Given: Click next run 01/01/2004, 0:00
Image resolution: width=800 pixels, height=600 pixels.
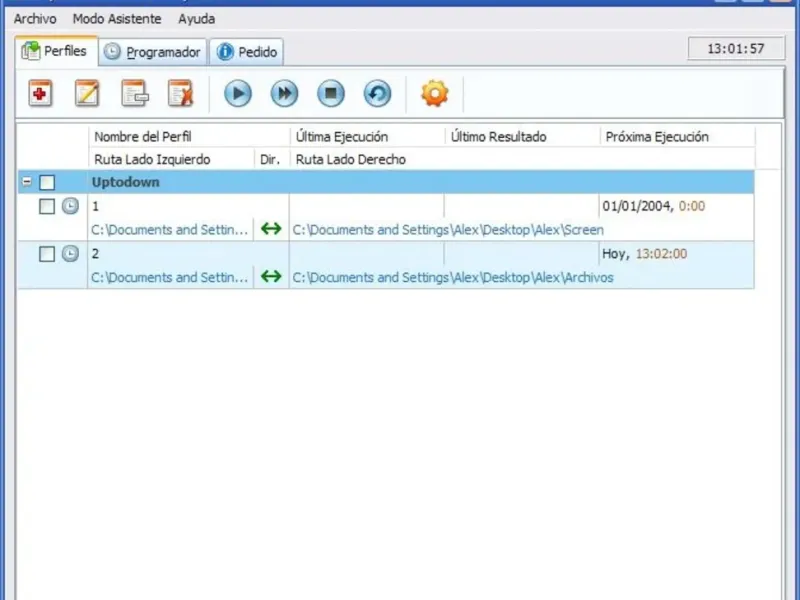Looking at the screenshot, I should coord(654,206).
